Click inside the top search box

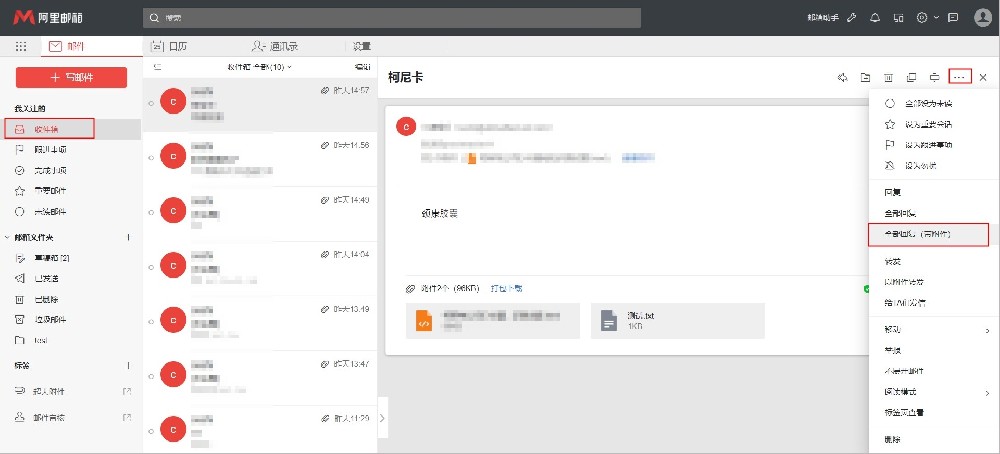click(x=392, y=18)
